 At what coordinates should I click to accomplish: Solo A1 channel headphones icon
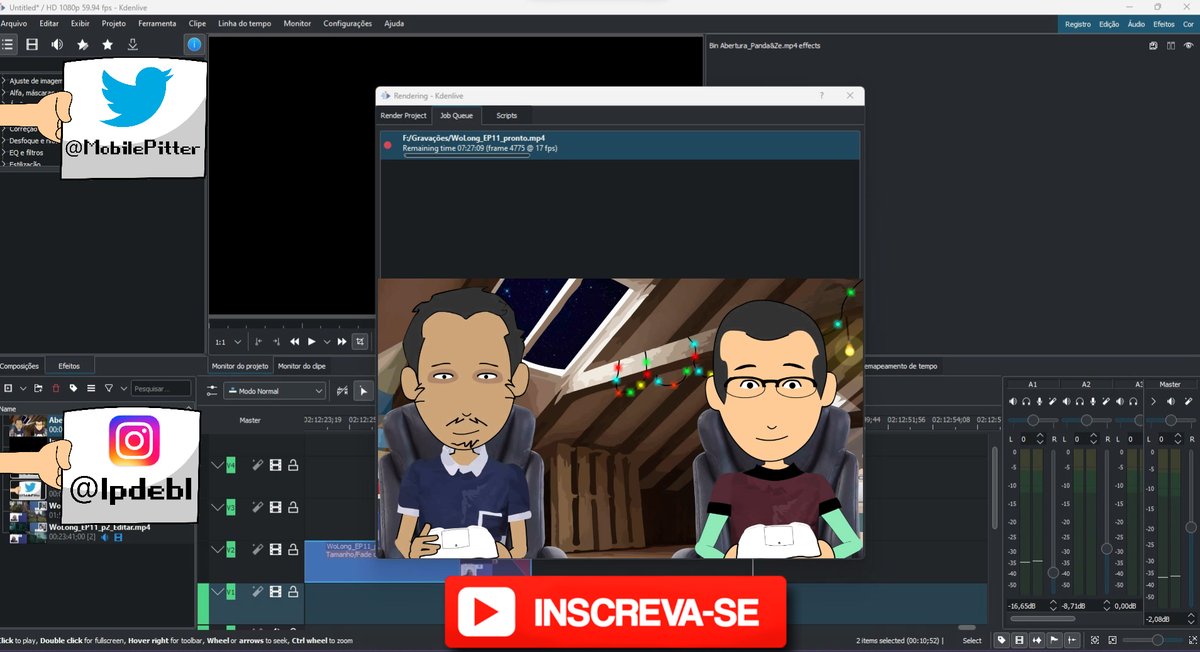[1027, 401]
